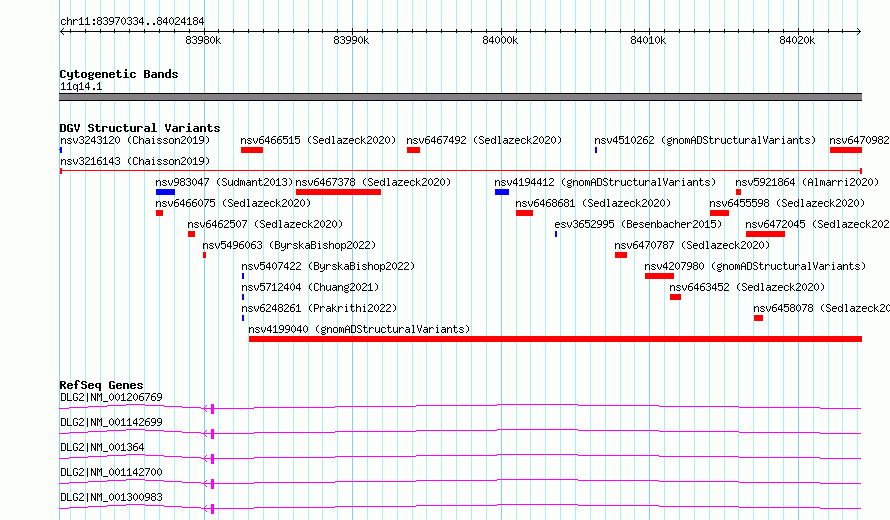Viewport: 890px width, 520px height.
Task: Open the DLG2|NM_001142699 transcript label
Action: pyautogui.click(x=111, y=422)
